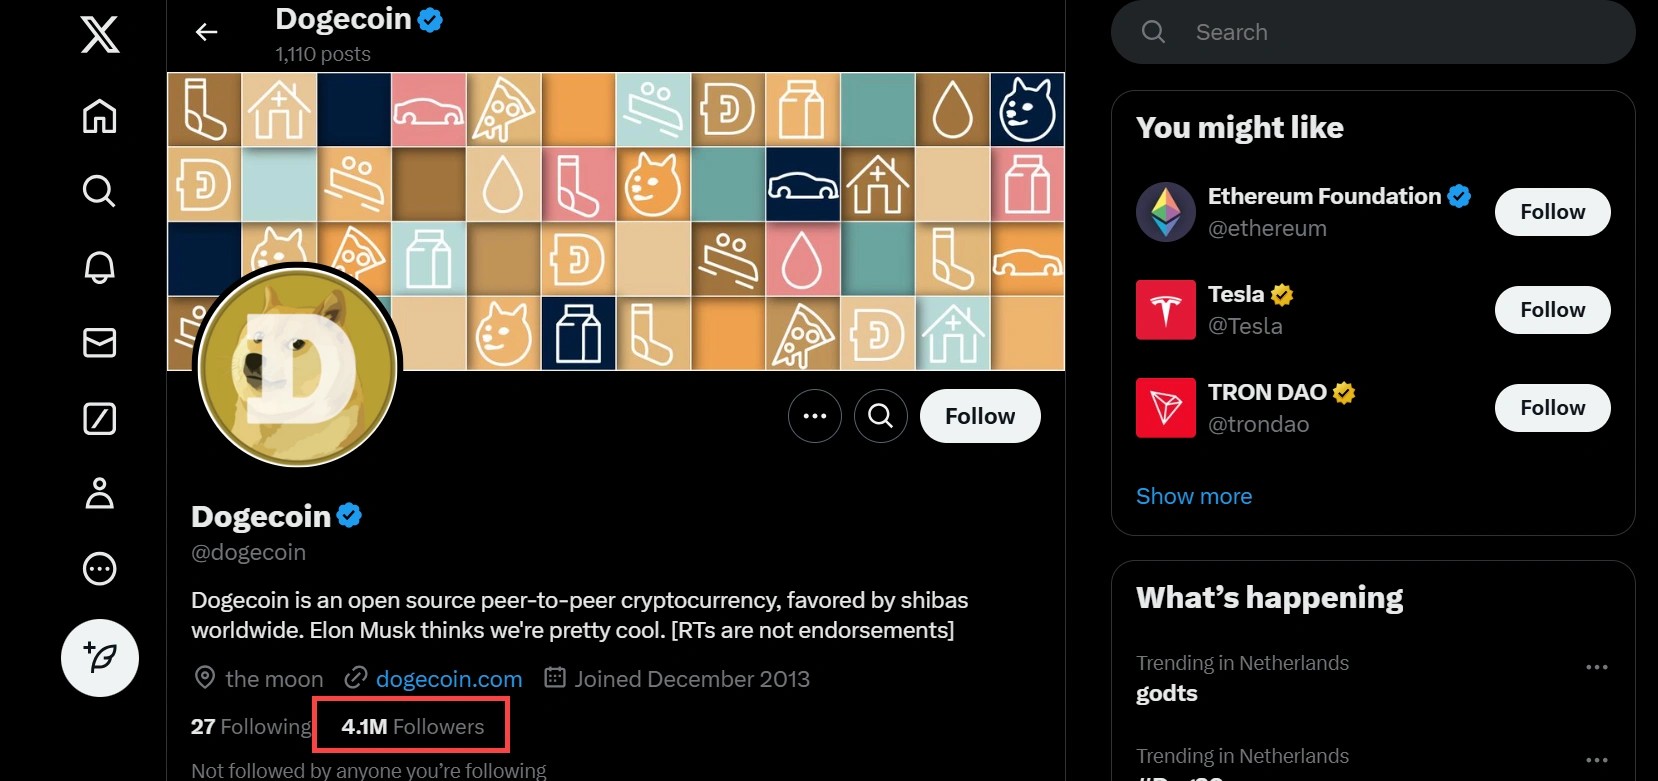Follow the Dogecoin account
This screenshot has height=781, width=1658.
pos(979,416)
